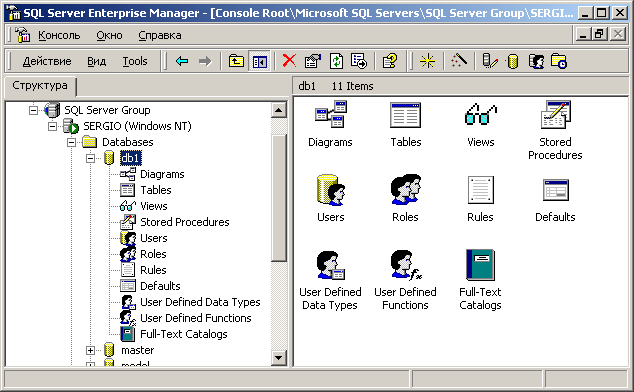Click the Register Server toolbar icon

click(x=490, y=61)
